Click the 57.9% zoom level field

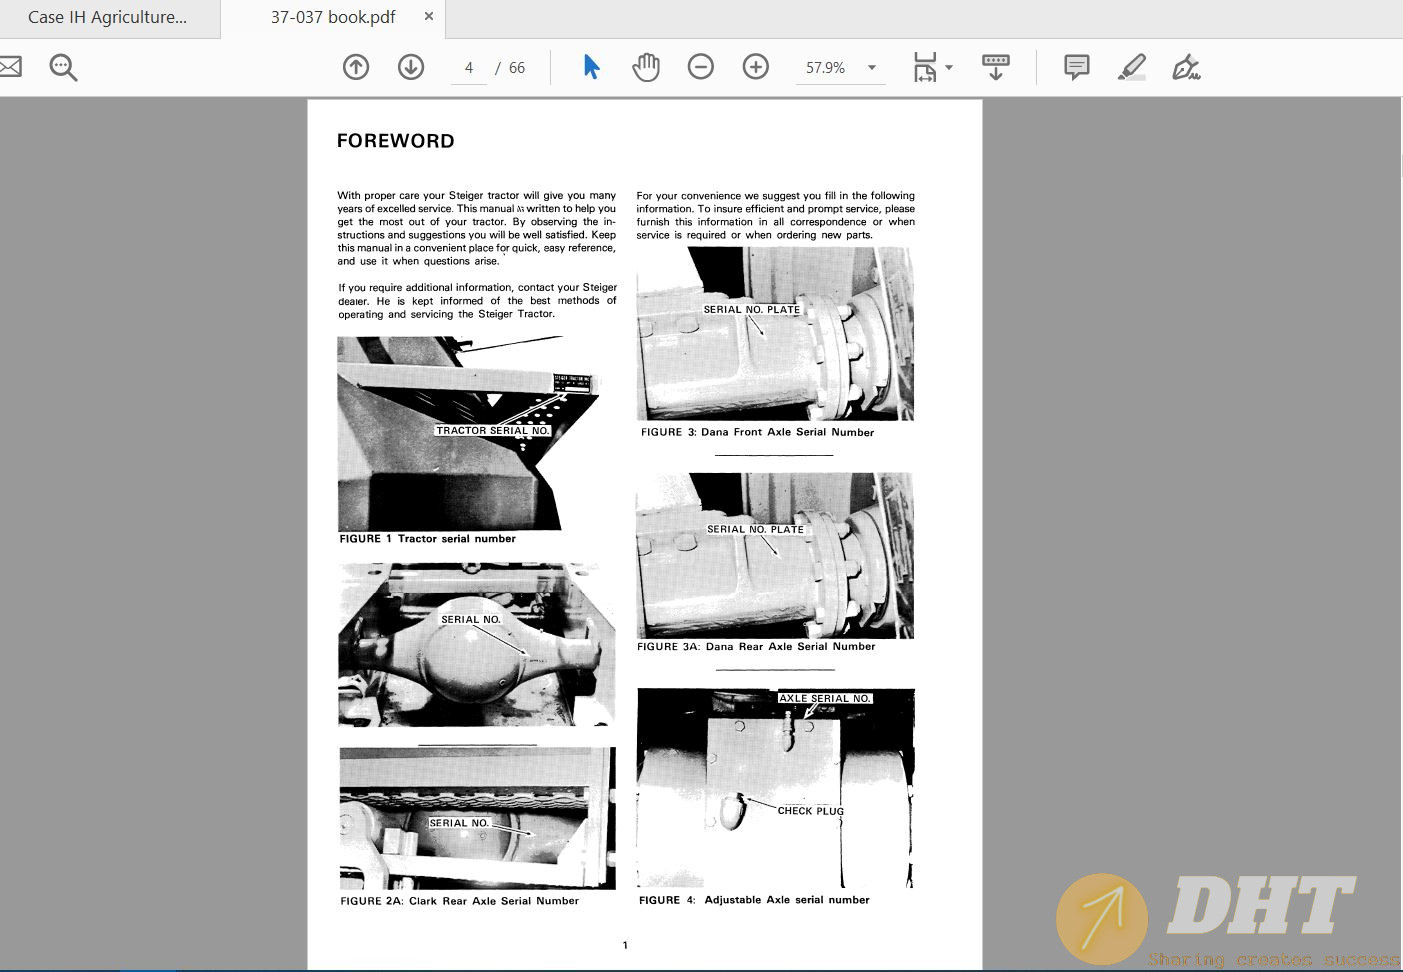pos(826,68)
